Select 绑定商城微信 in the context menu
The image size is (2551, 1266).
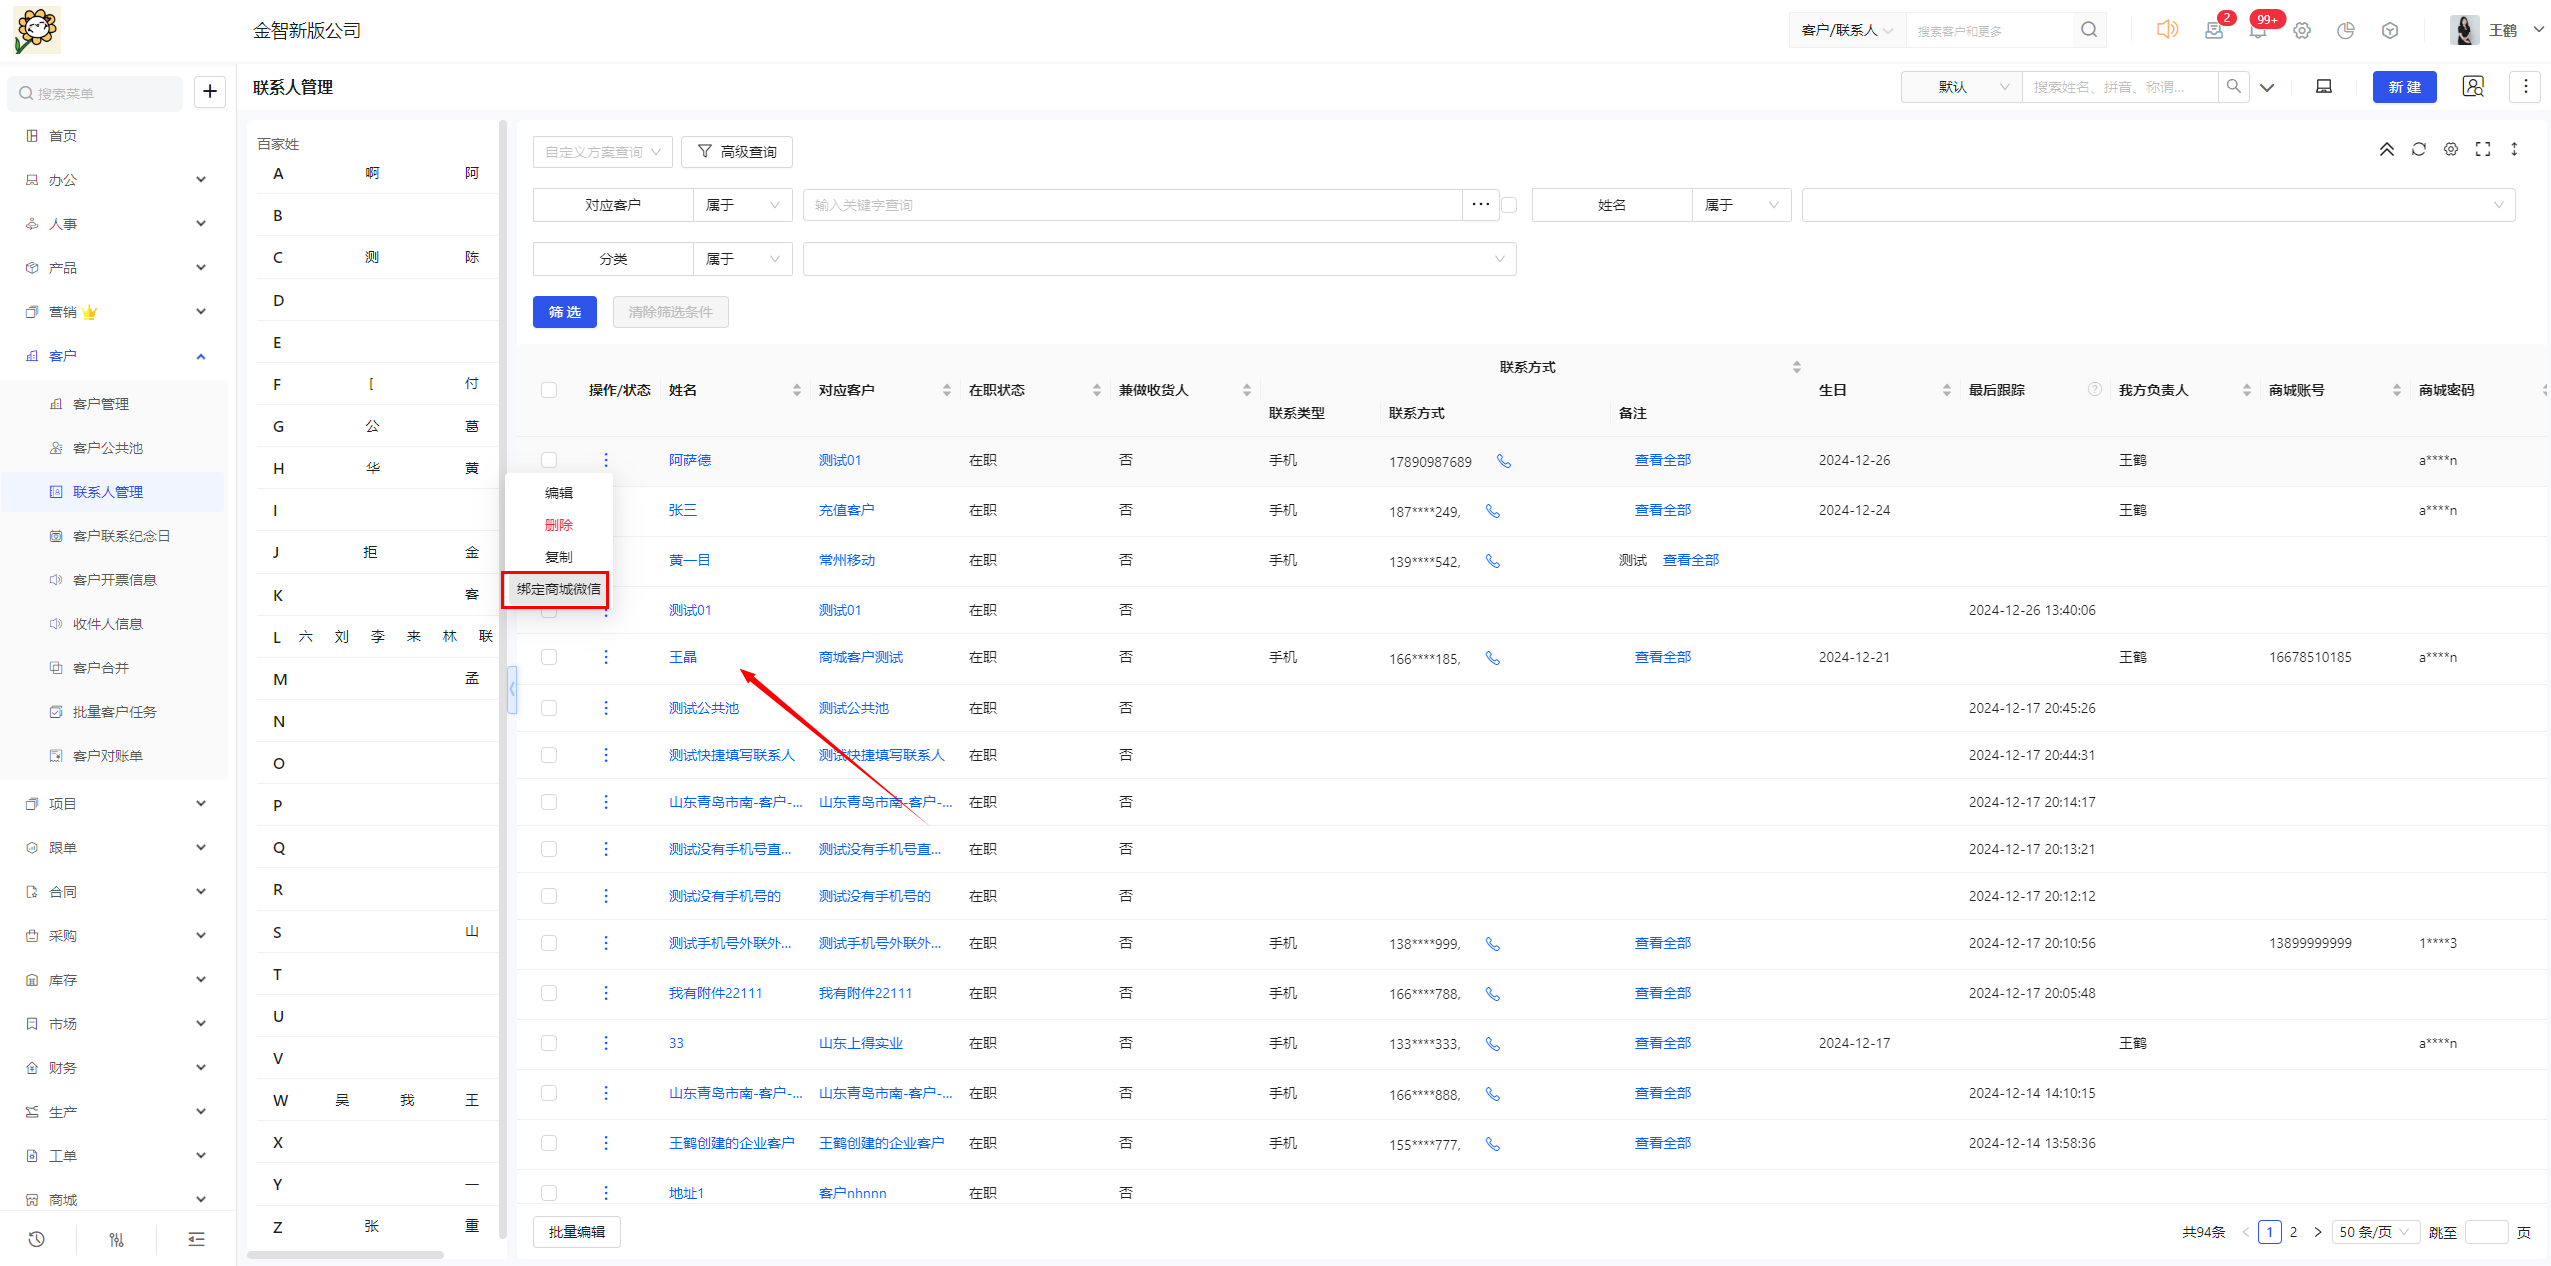click(558, 589)
